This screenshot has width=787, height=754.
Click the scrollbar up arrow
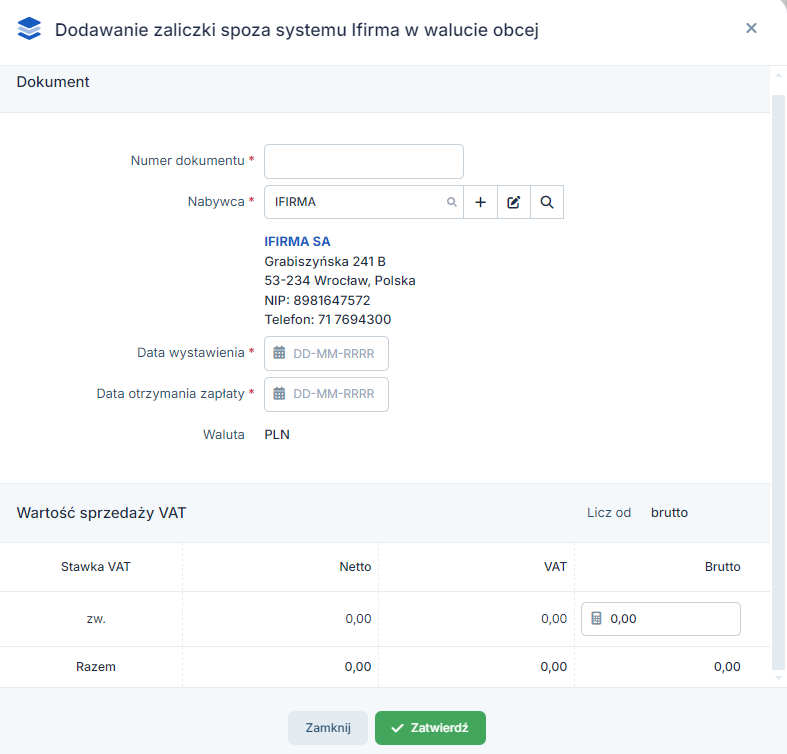[x=778, y=76]
